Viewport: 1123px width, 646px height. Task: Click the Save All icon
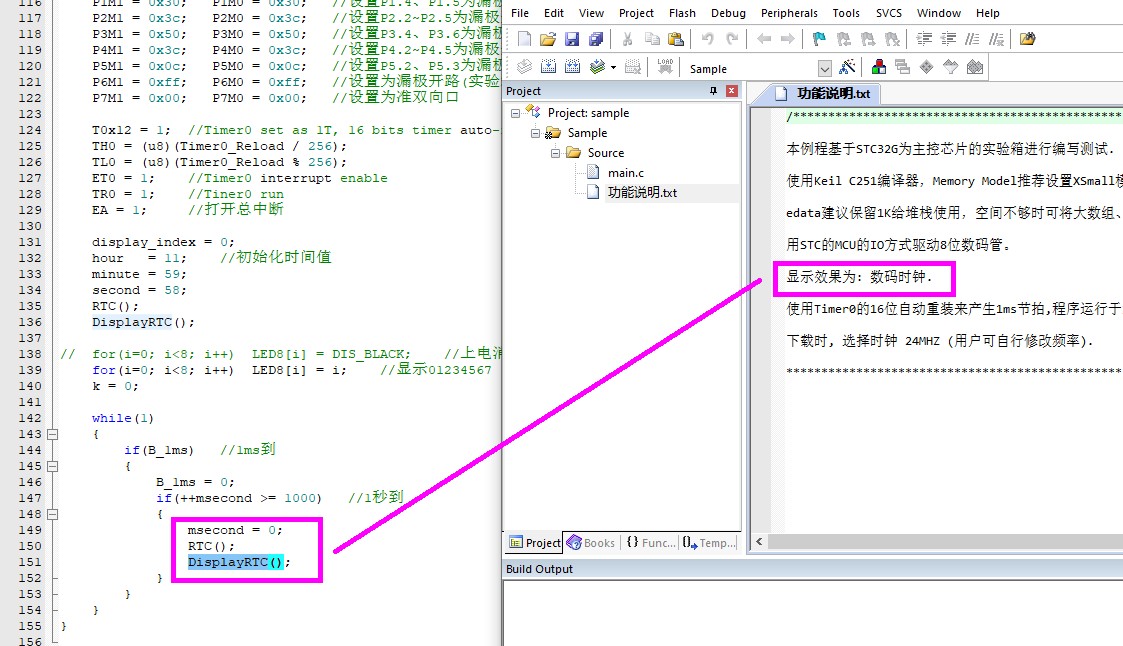click(x=595, y=40)
